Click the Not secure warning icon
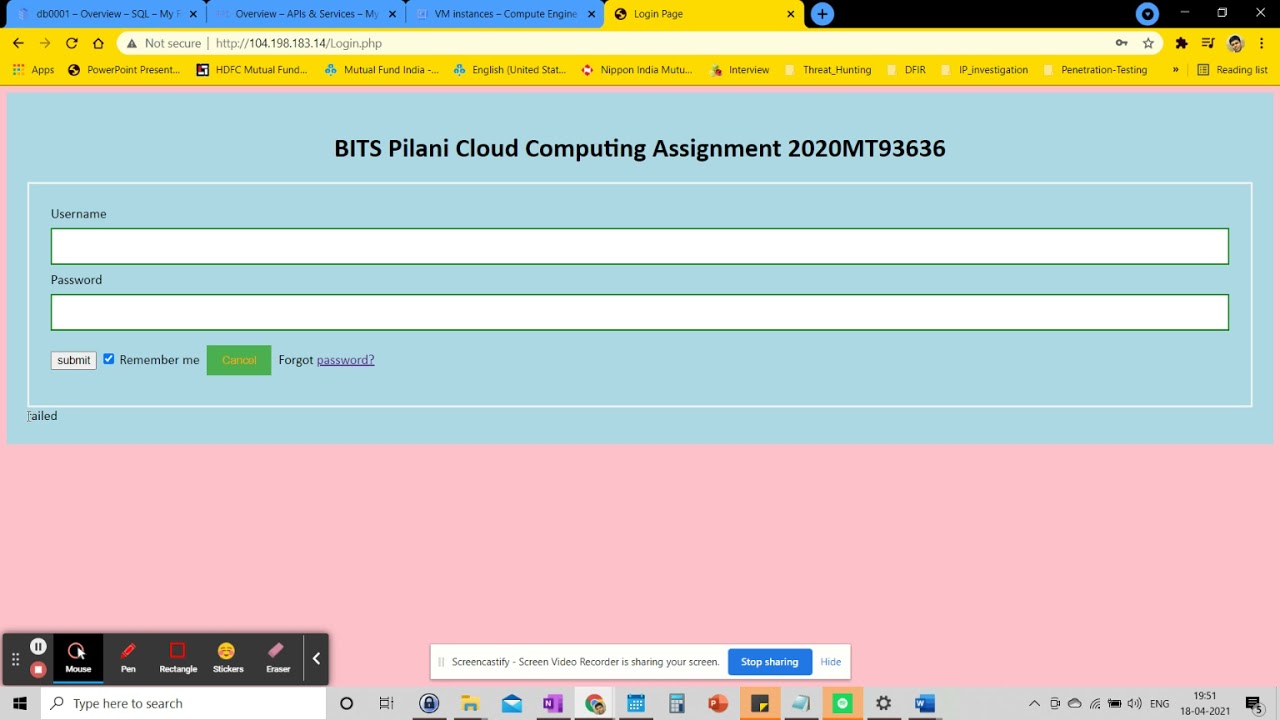Viewport: 1280px width, 720px height. tap(131, 43)
